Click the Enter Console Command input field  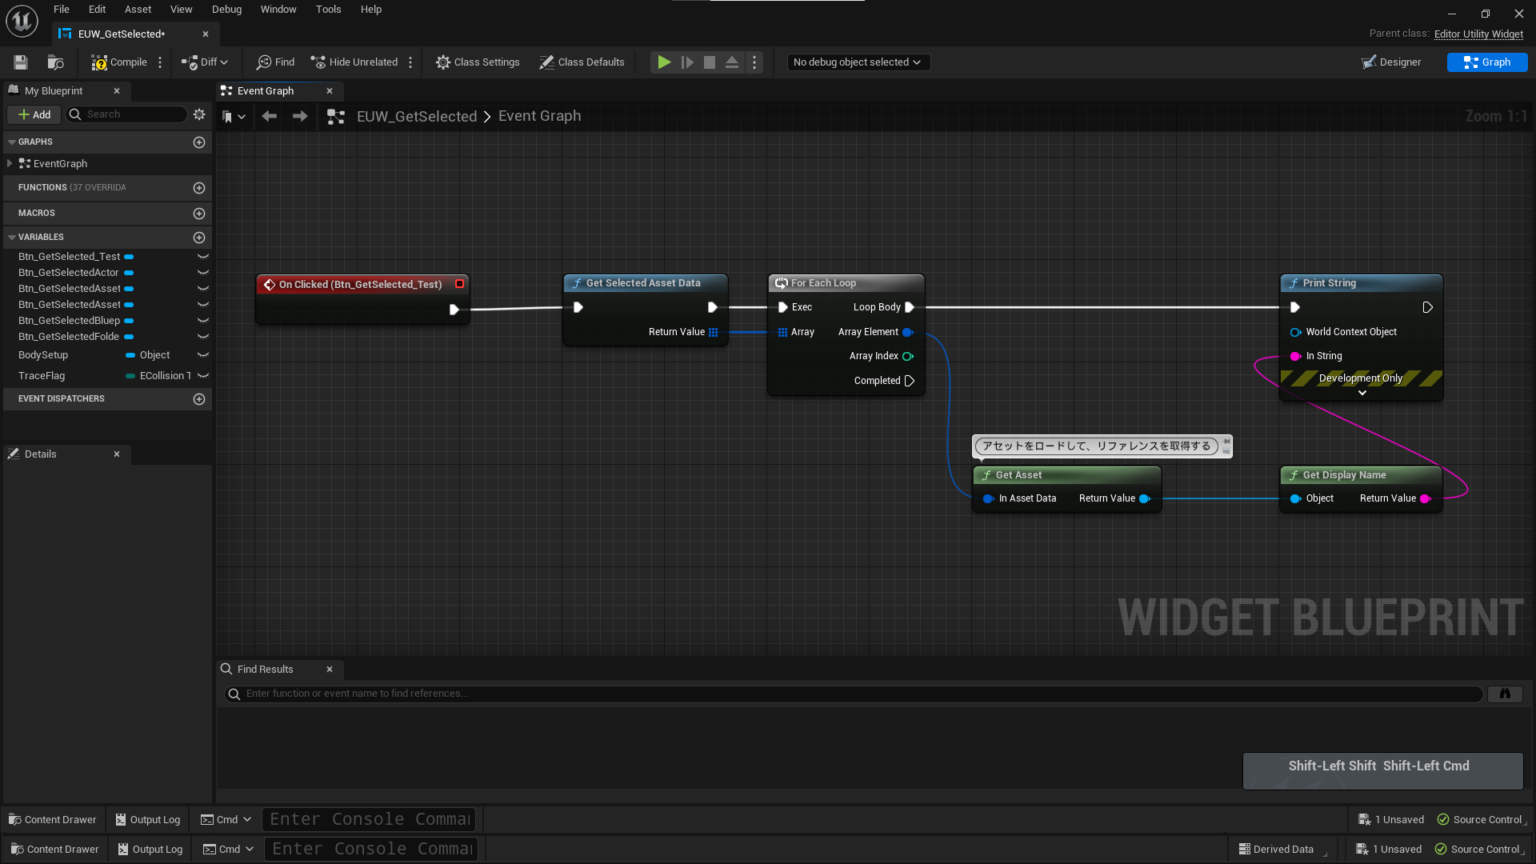click(x=368, y=819)
